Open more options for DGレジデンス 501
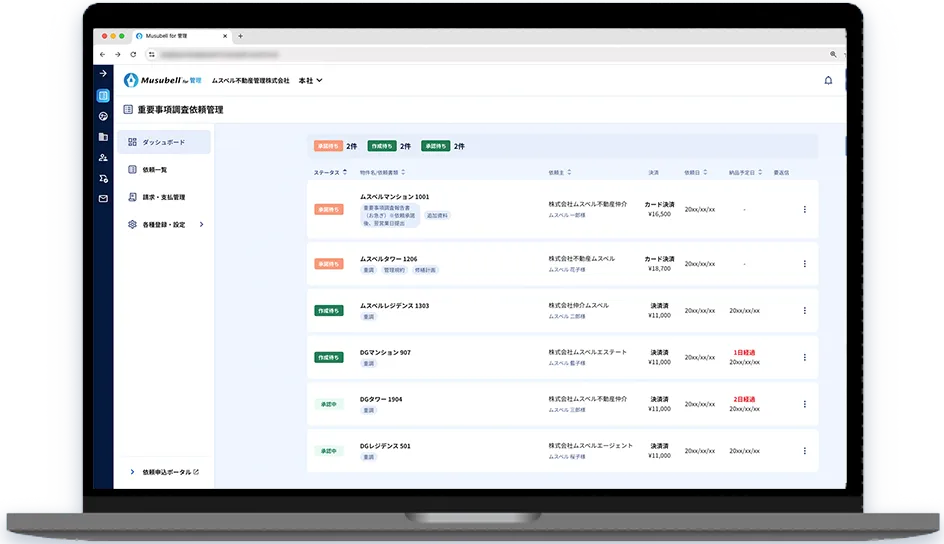 tap(804, 451)
